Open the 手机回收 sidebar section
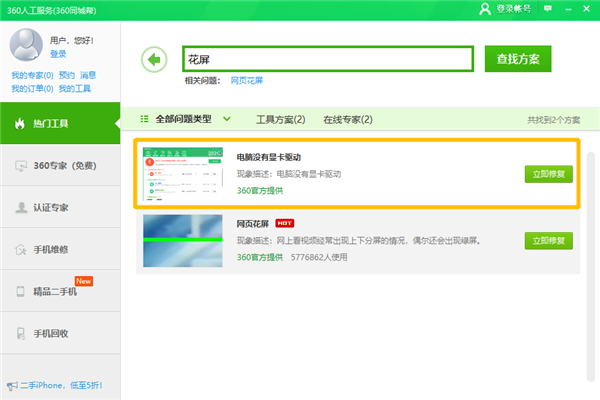This screenshot has width=600, height=400. coord(60,333)
